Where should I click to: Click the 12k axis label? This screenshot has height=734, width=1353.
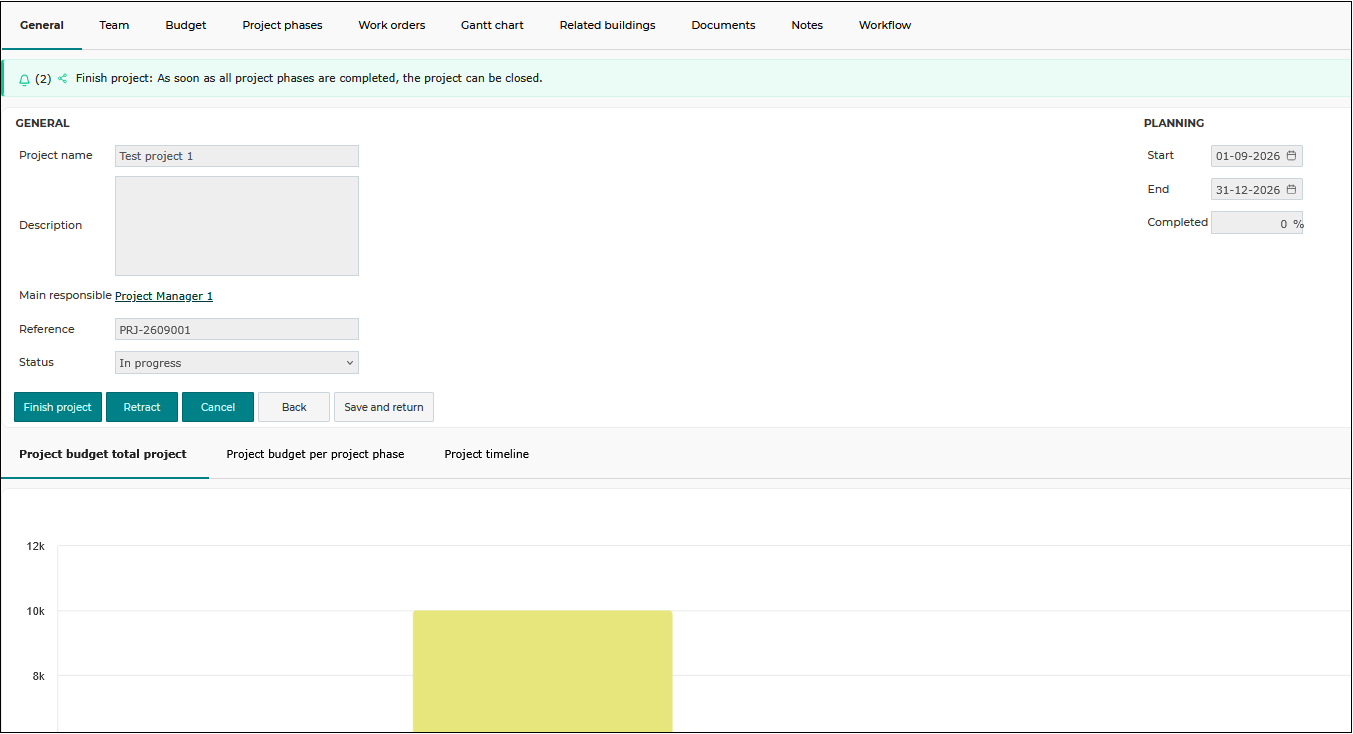click(36, 546)
